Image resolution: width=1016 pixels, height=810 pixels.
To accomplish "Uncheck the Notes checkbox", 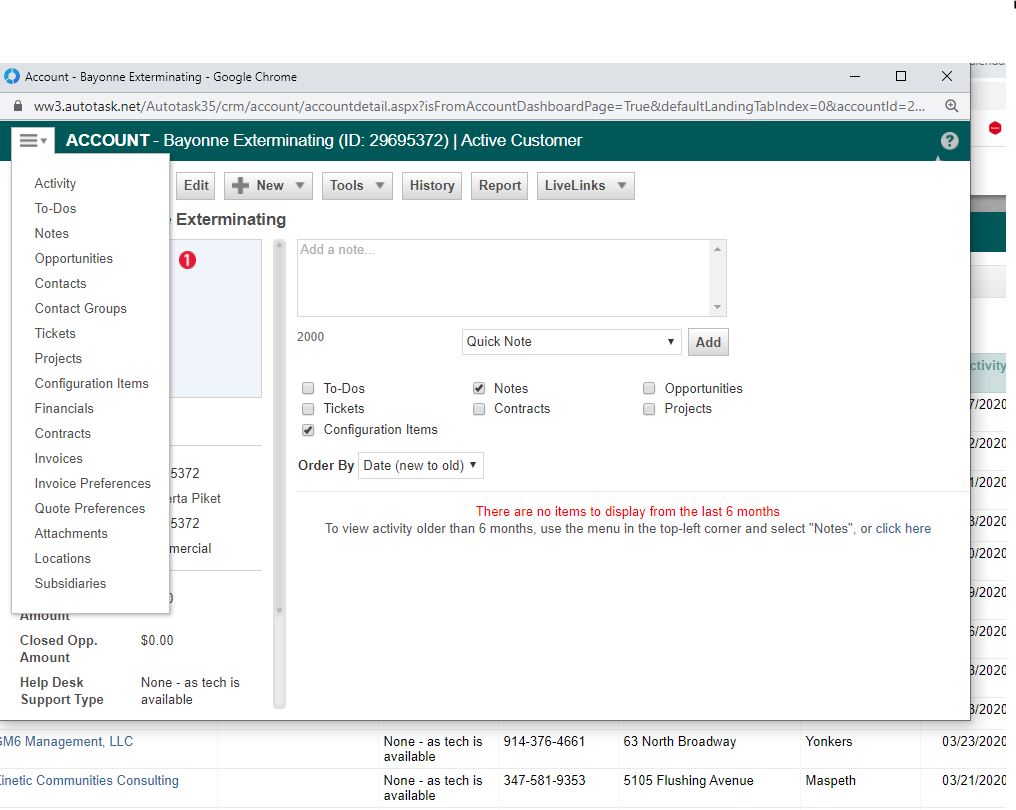I will [x=479, y=388].
